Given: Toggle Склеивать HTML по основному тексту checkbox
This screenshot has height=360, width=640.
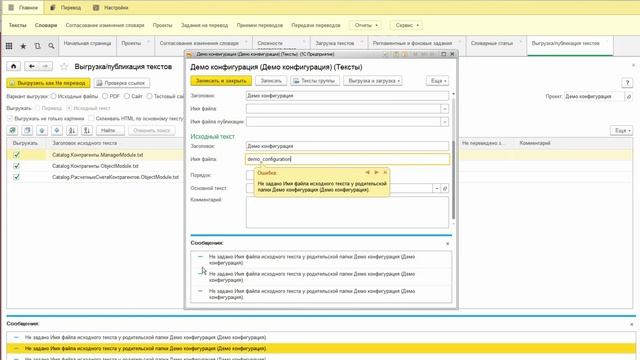Looking at the screenshot, I should coord(91,118).
